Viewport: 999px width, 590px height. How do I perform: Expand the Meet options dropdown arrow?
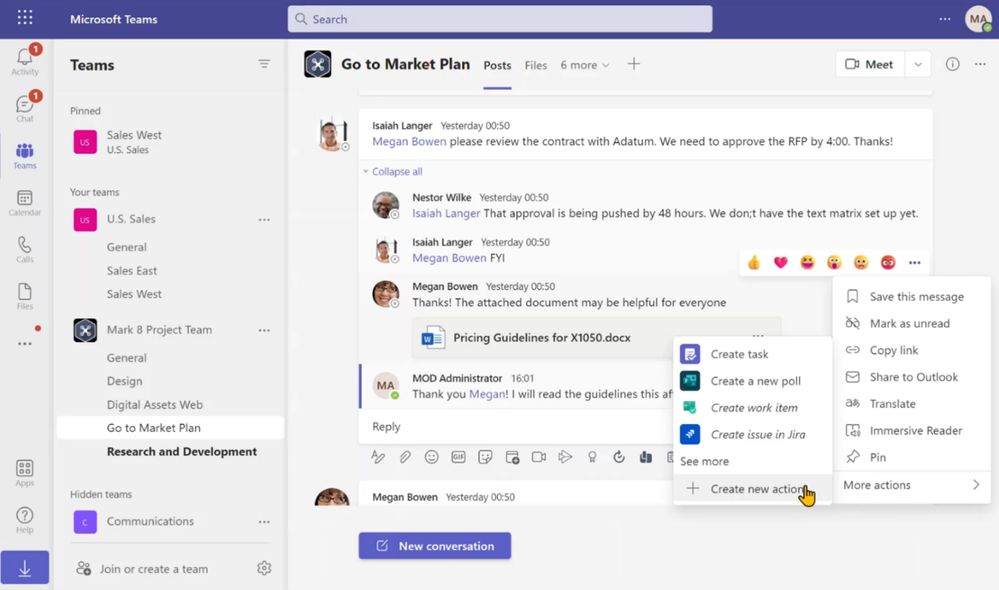918,64
